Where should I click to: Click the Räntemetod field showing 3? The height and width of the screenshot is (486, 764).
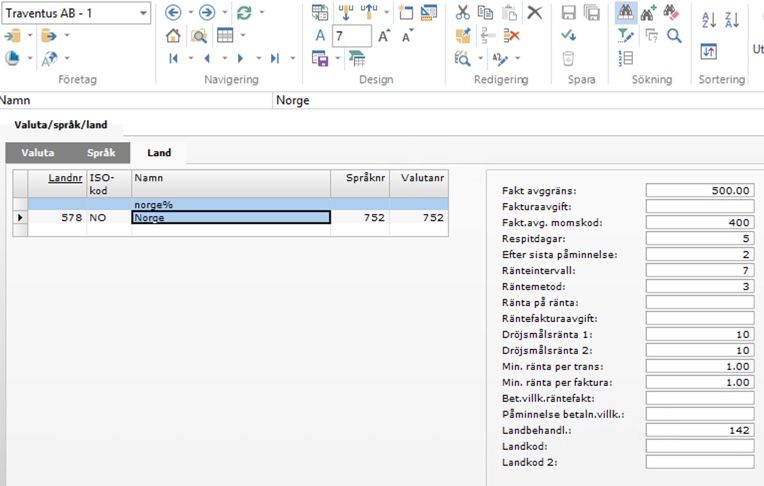(x=700, y=287)
